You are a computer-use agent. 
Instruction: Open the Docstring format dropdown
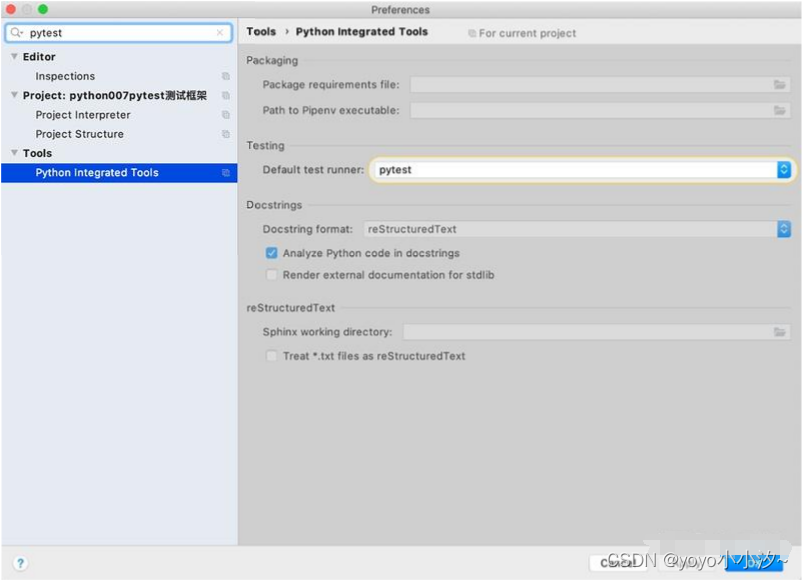click(x=577, y=229)
